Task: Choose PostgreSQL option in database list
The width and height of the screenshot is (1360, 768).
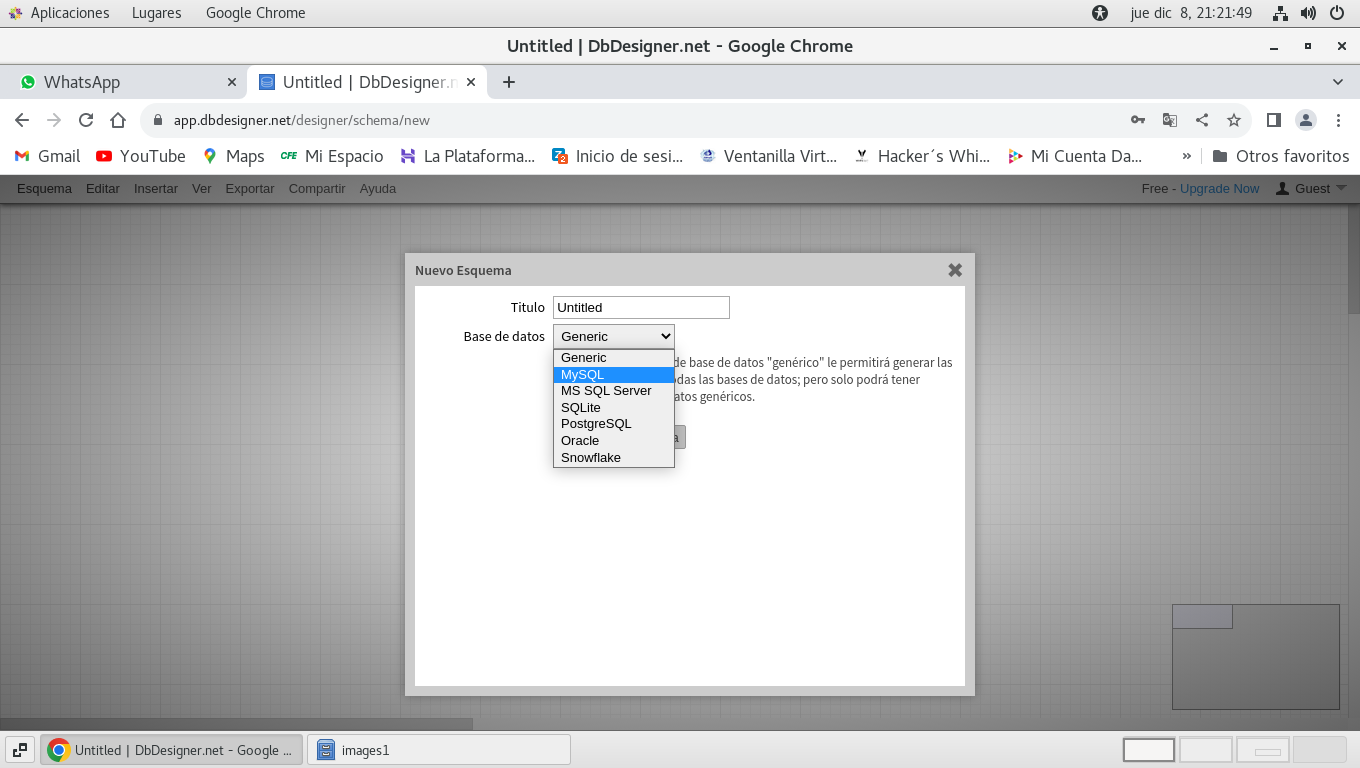Action: (x=596, y=424)
